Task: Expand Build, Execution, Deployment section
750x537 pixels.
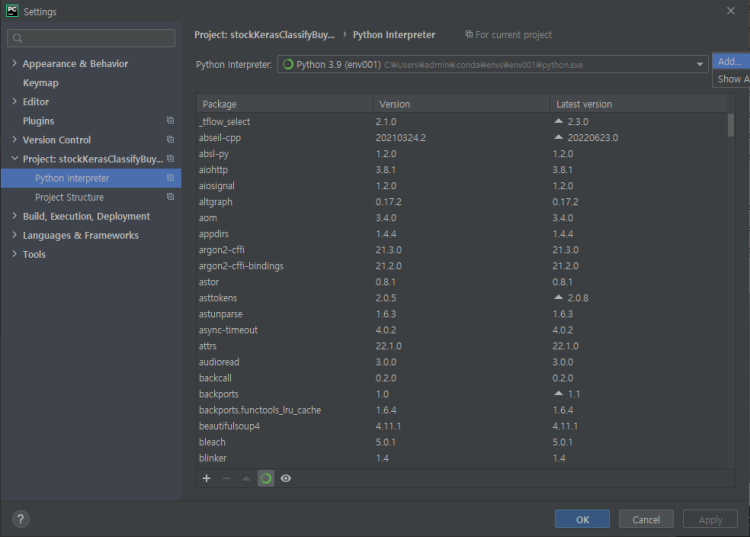Action: pyautogui.click(x=14, y=216)
